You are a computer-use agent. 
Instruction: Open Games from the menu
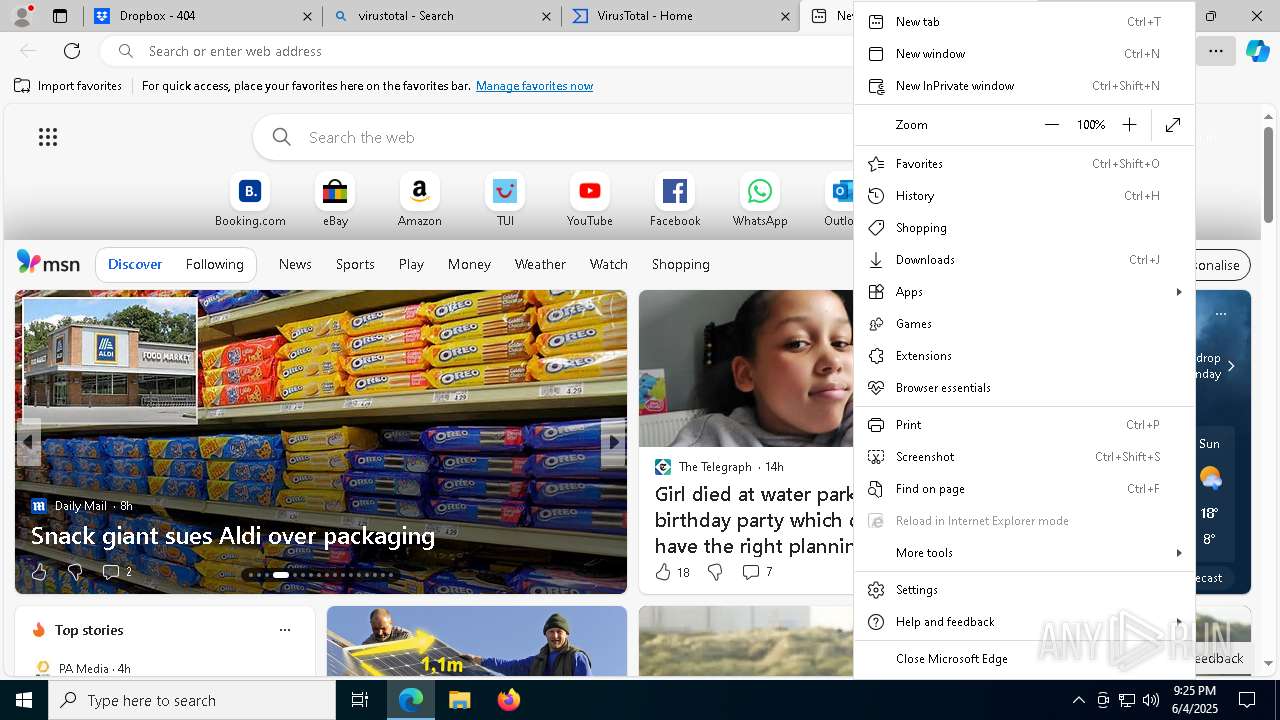coord(1024,324)
